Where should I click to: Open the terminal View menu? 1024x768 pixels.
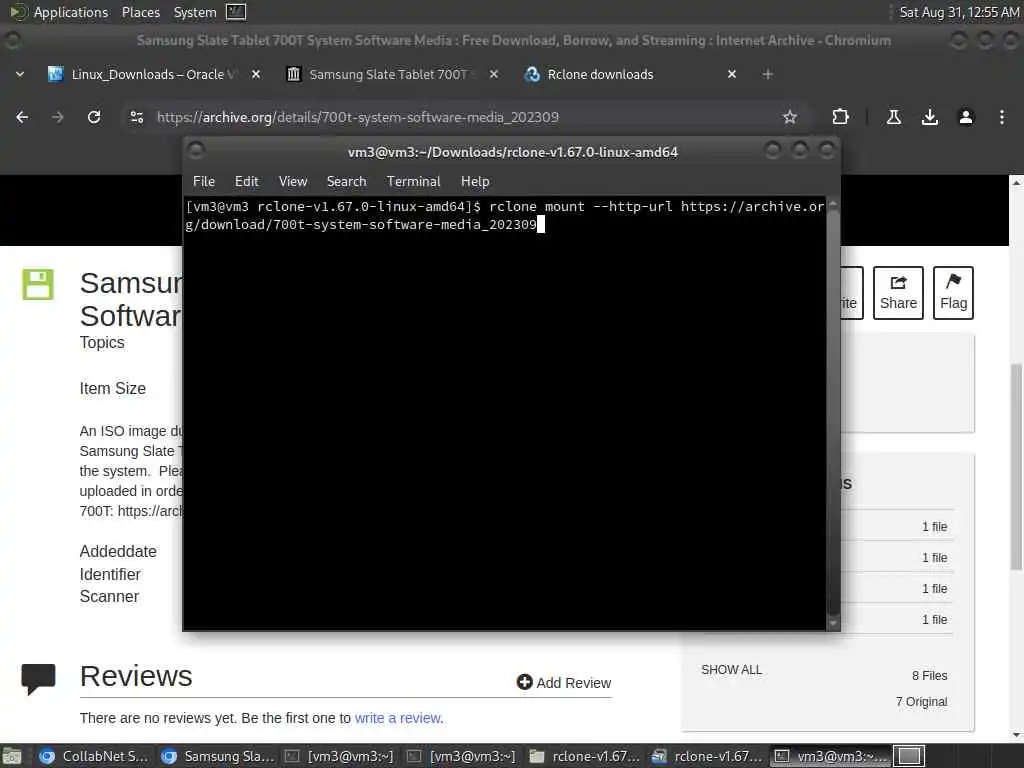(x=293, y=182)
